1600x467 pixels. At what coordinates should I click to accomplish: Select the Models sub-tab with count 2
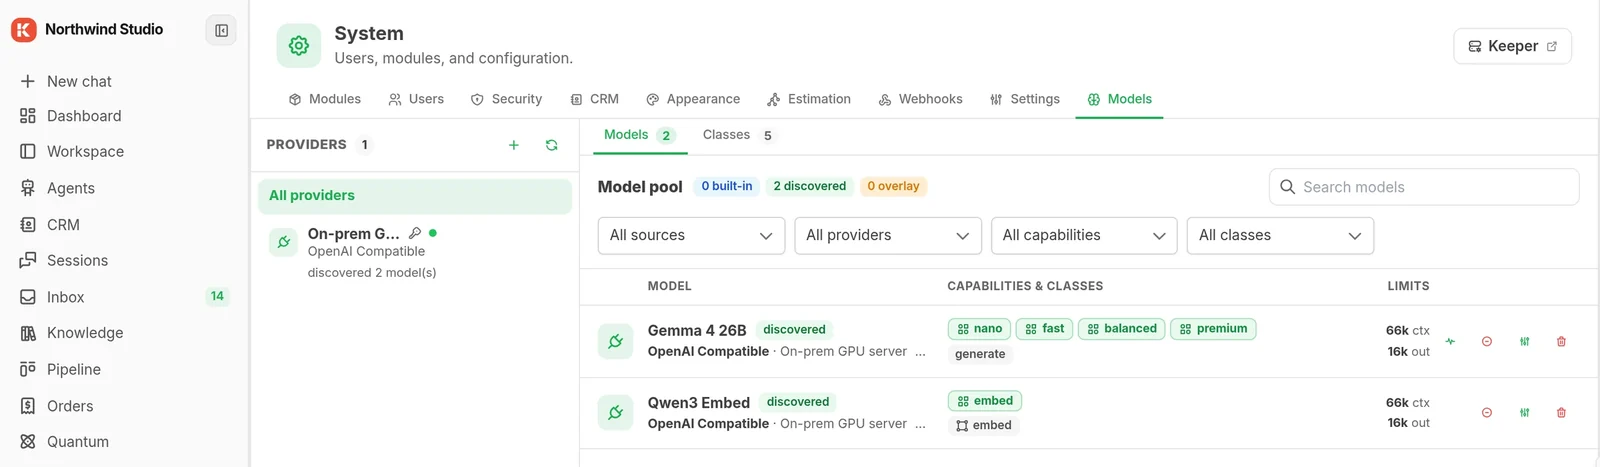coord(640,135)
